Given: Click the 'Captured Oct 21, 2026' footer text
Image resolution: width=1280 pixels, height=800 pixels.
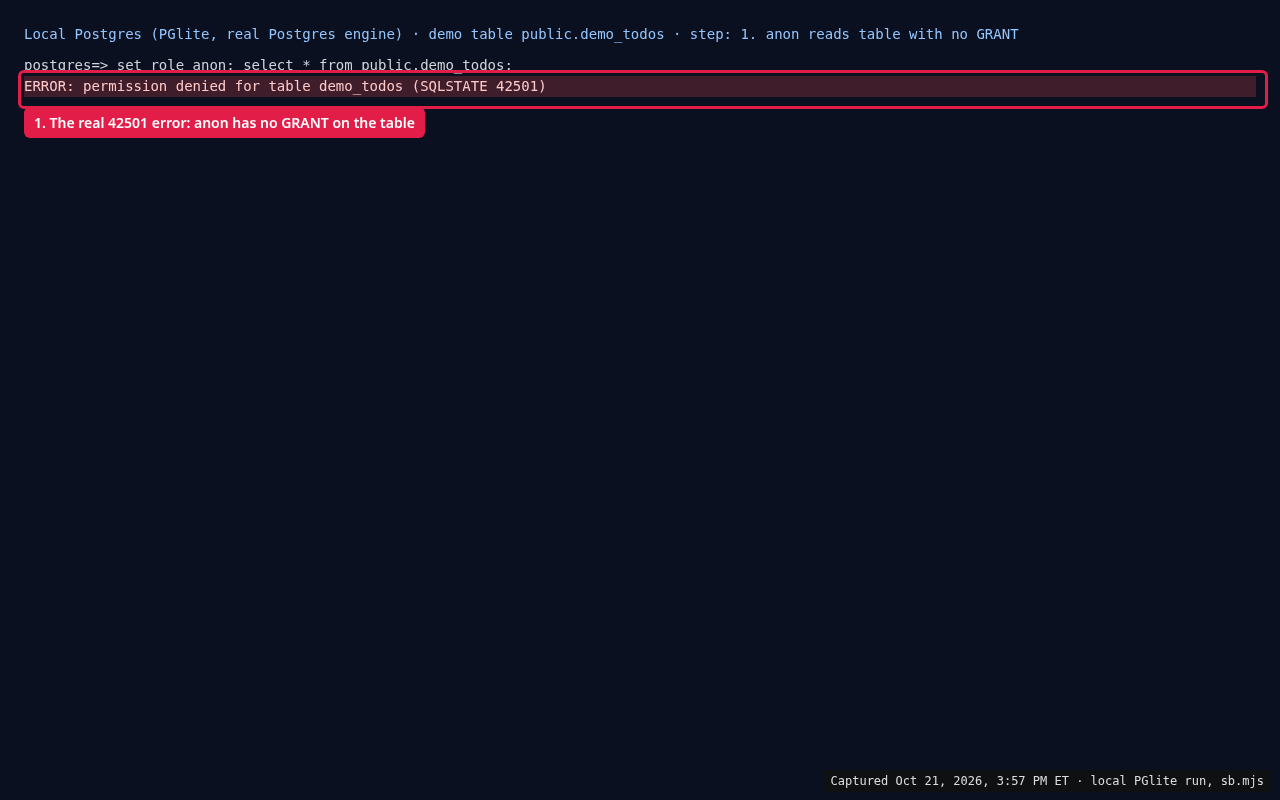Looking at the screenshot, I should 1047,781.
